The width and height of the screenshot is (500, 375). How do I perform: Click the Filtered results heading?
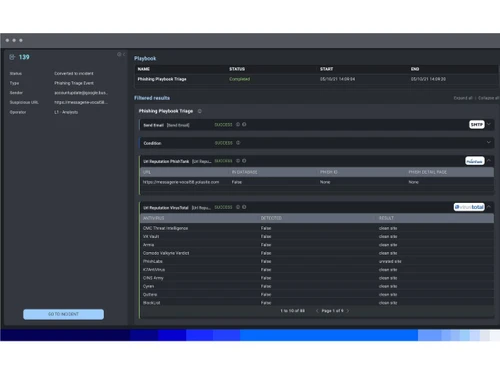click(x=152, y=98)
